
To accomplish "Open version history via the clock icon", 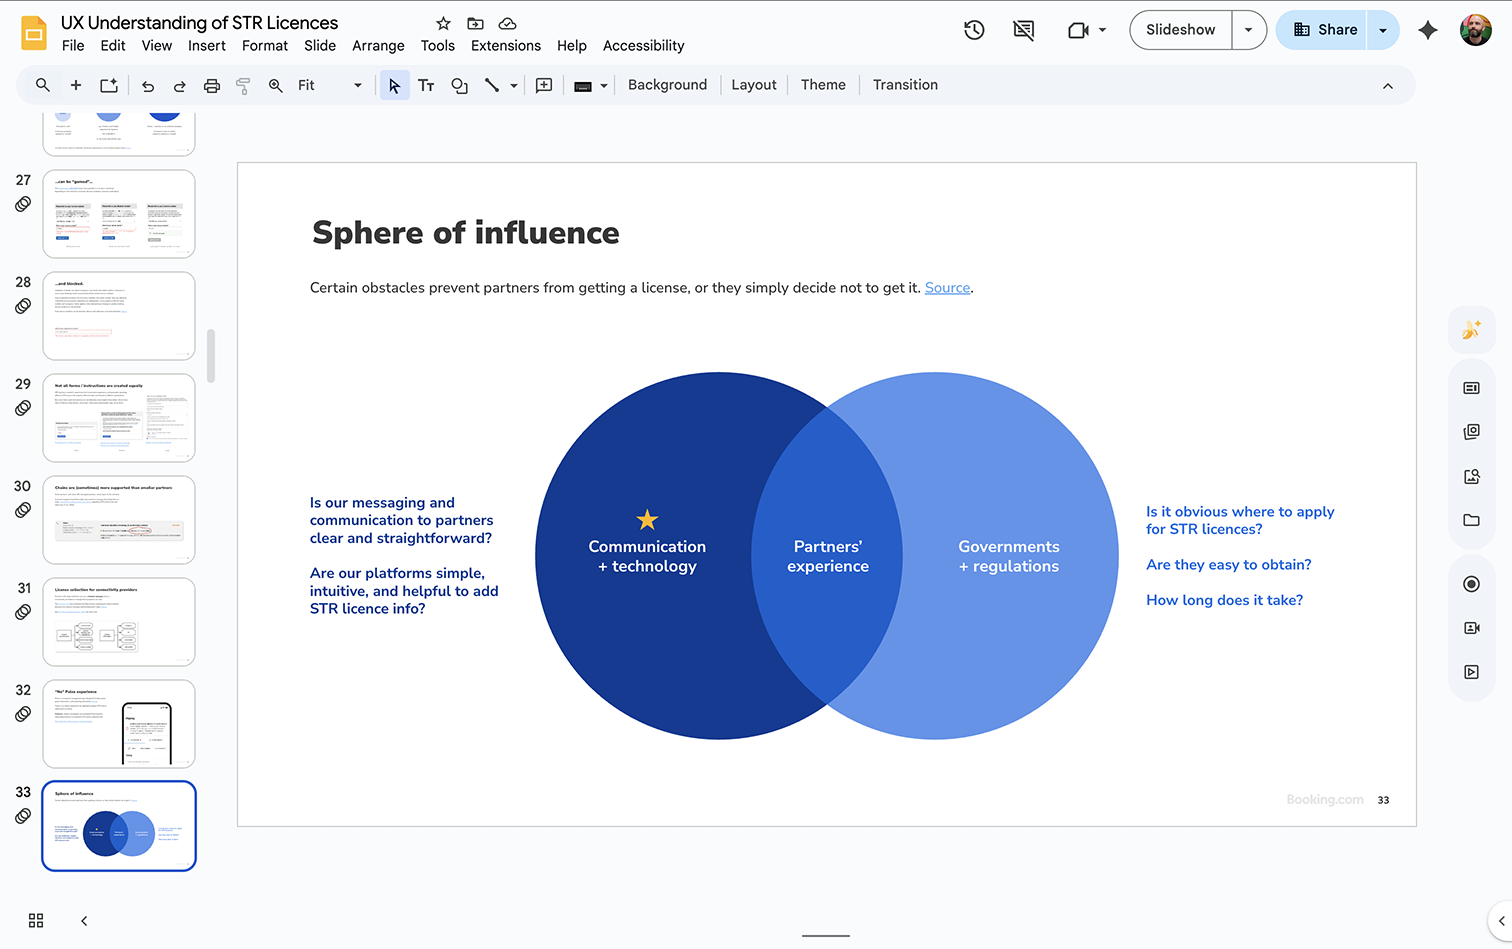I will click(x=973, y=30).
